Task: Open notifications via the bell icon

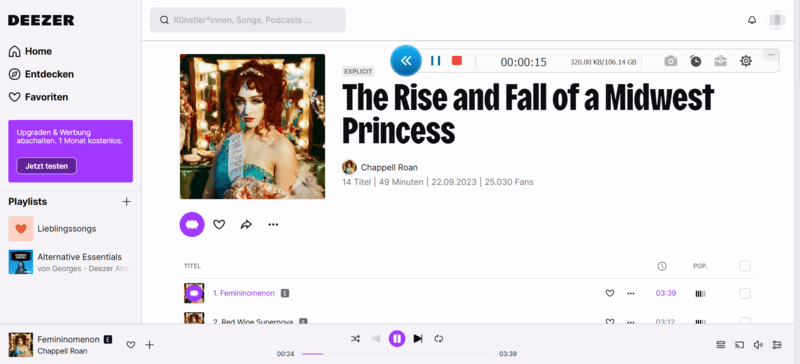Action: coord(752,20)
